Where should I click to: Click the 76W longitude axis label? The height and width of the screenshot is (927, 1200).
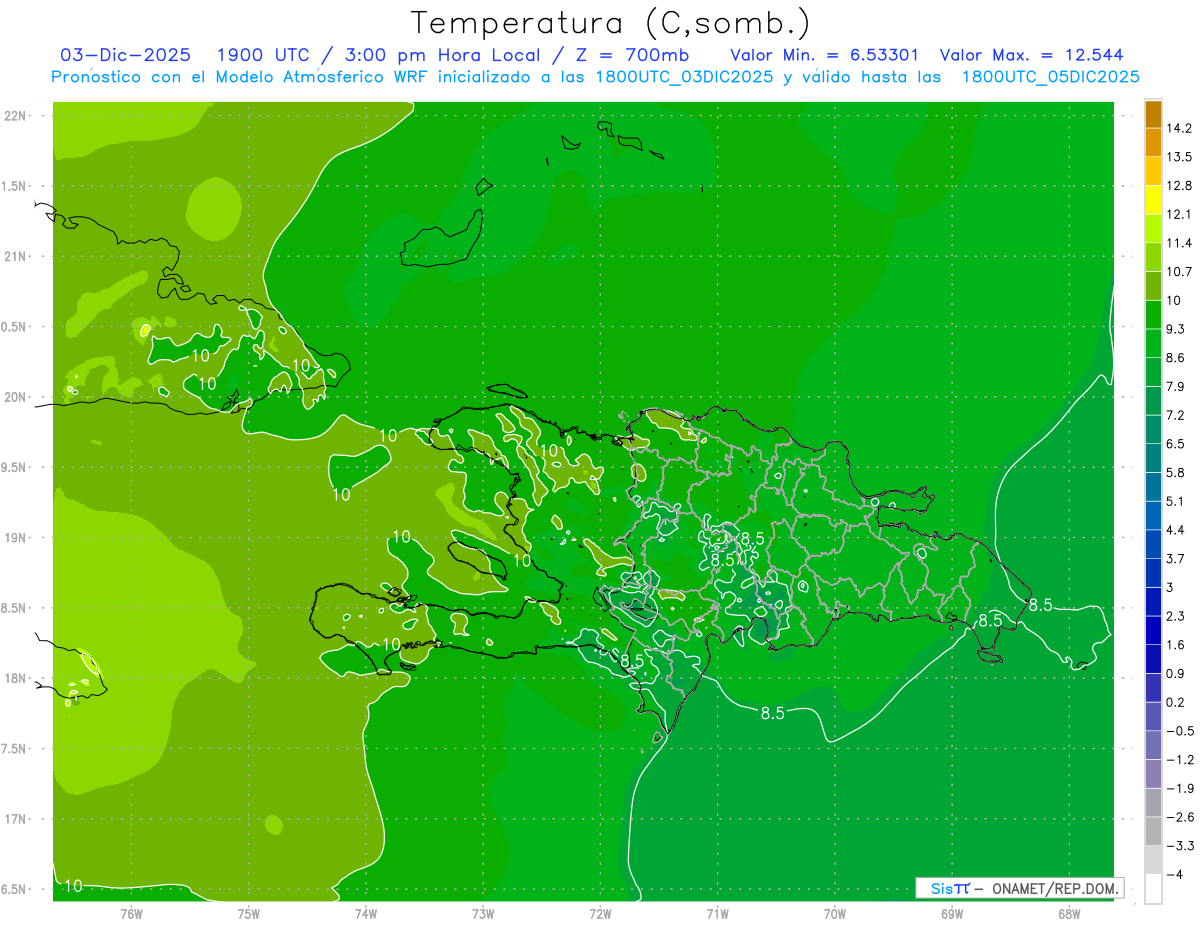pyautogui.click(x=131, y=914)
